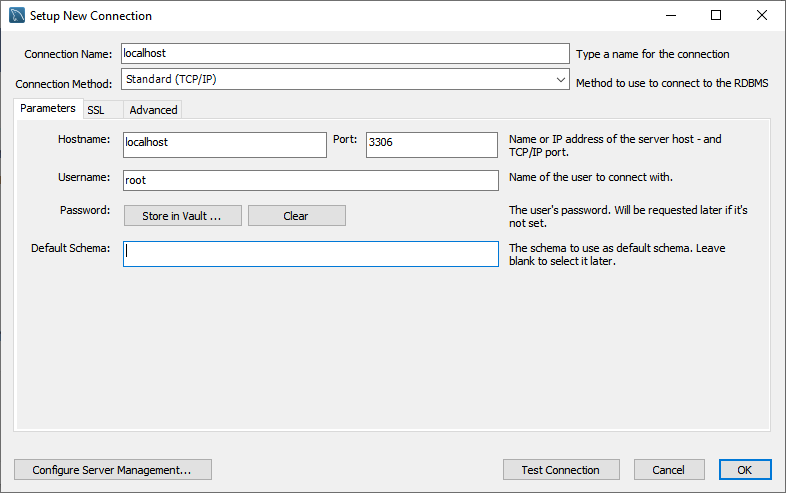Switch to the Parameters tab
The height and width of the screenshot is (493, 786).
click(x=47, y=109)
